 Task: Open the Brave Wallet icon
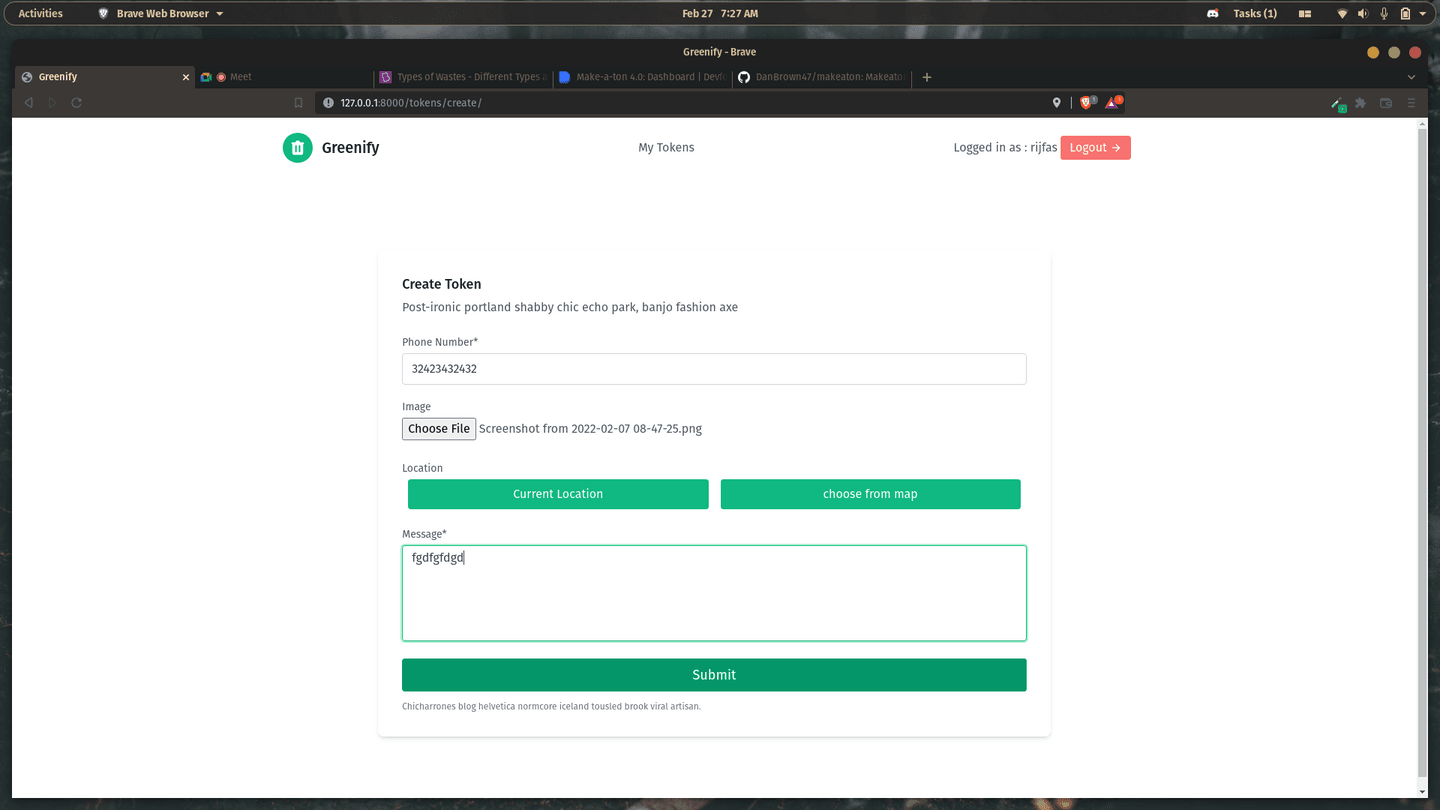tap(1386, 103)
